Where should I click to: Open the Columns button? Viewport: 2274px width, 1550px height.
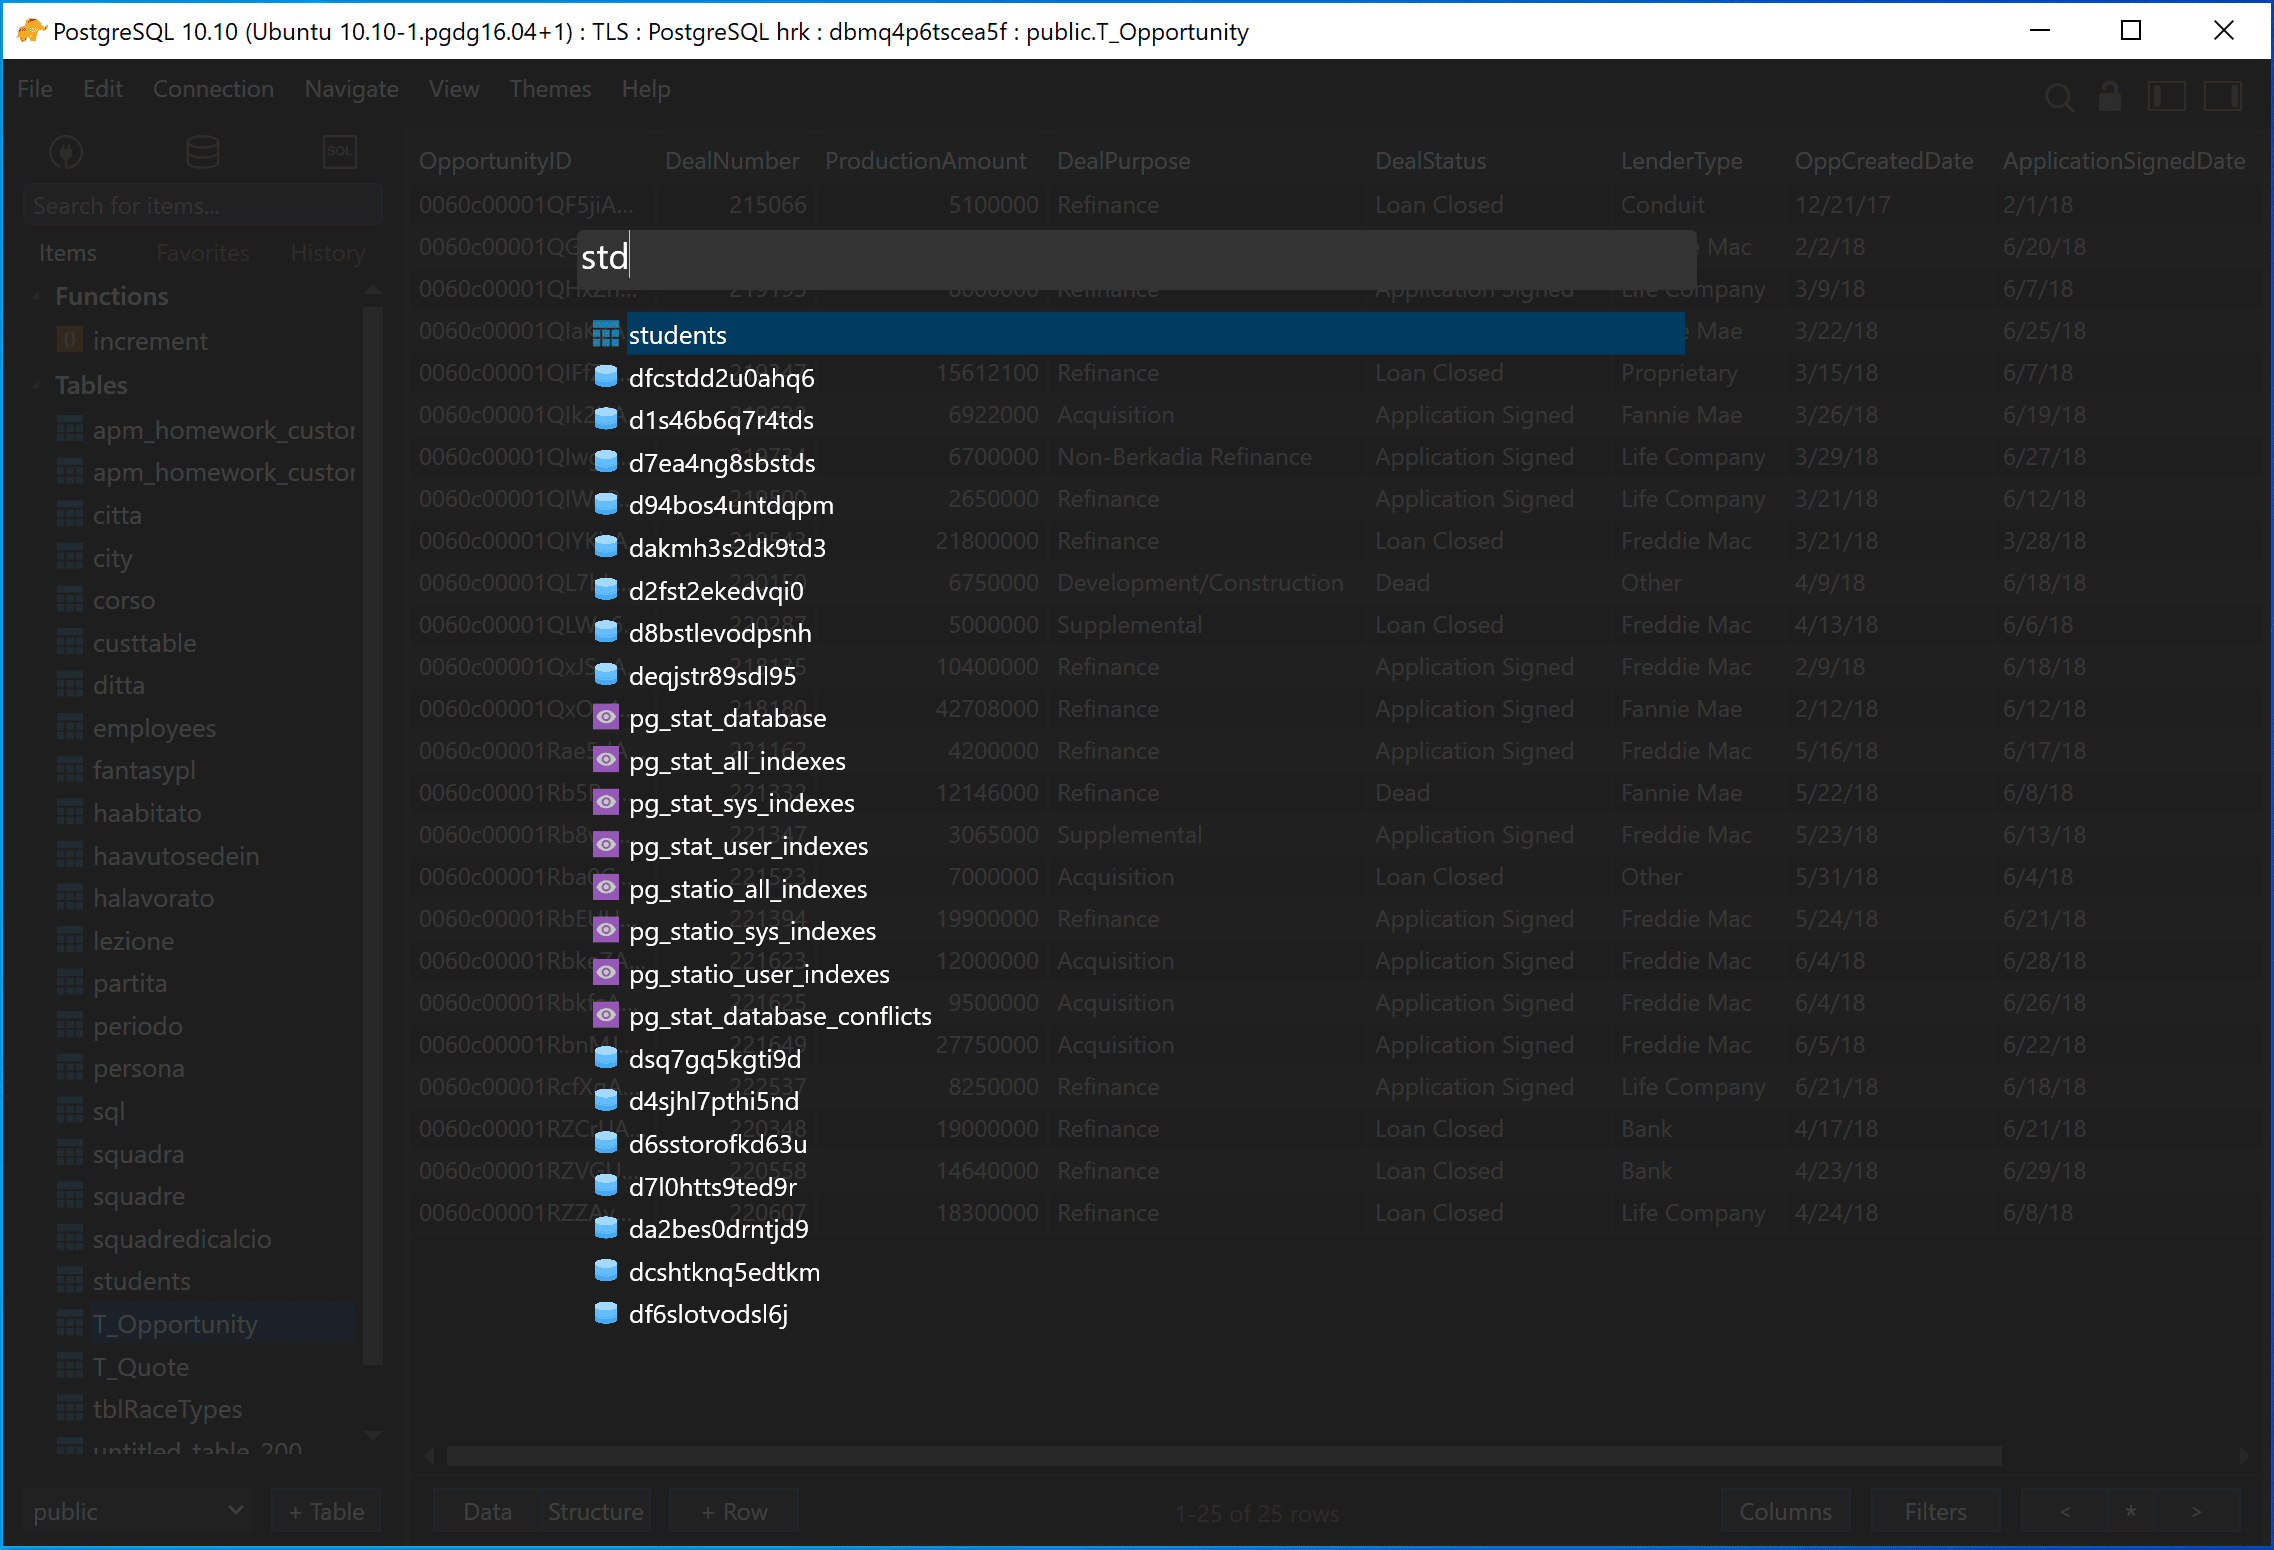(1785, 1511)
